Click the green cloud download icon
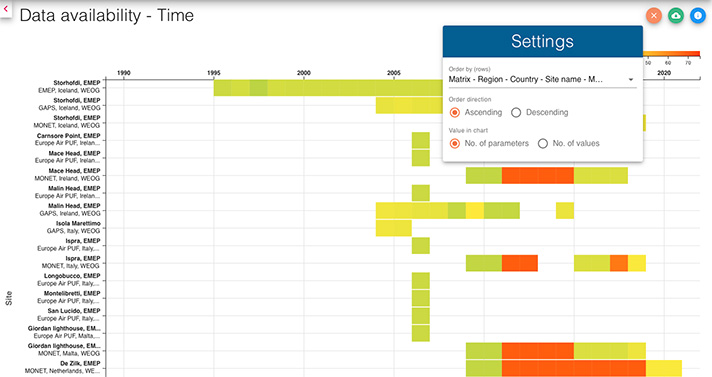Viewport: 712px width, 377px height. click(676, 16)
